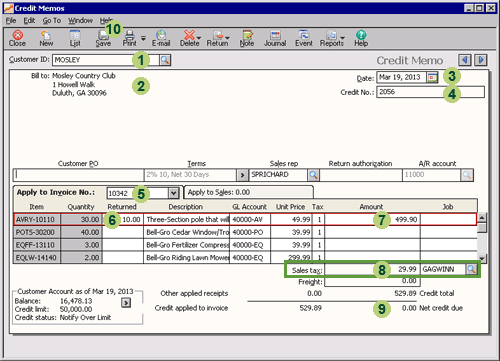Go to next credit memo arrow
The height and width of the screenshot is (361, 500).
coord(481,60)
